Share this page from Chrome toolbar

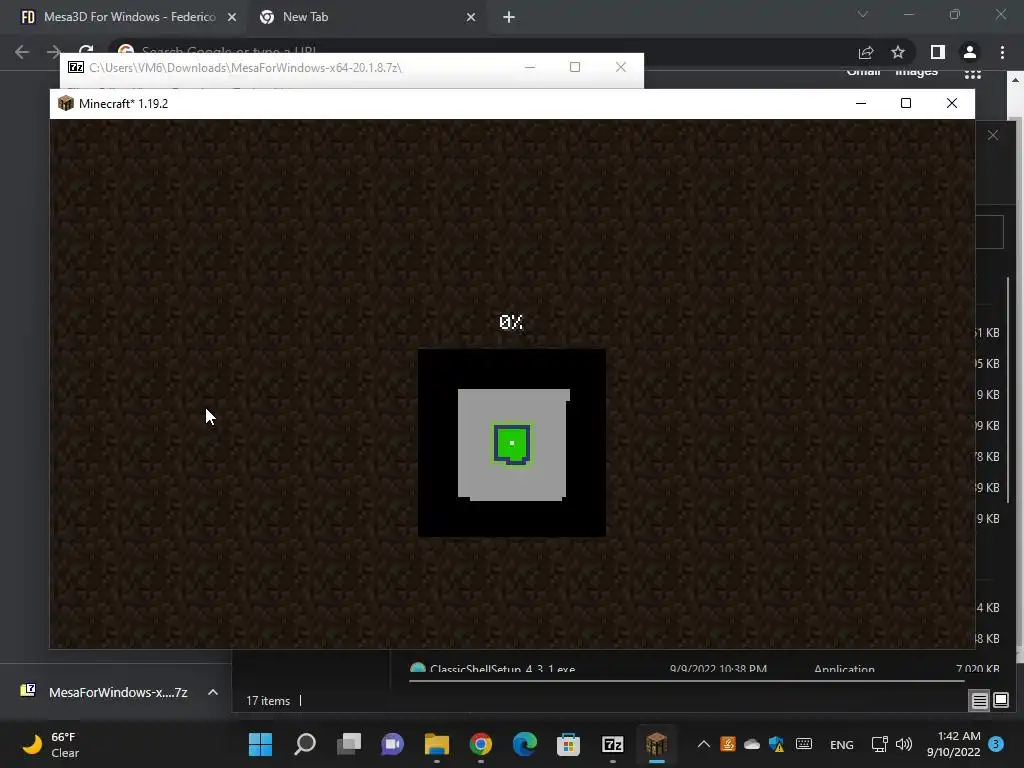pyautogui.click(x=866, y=52)
